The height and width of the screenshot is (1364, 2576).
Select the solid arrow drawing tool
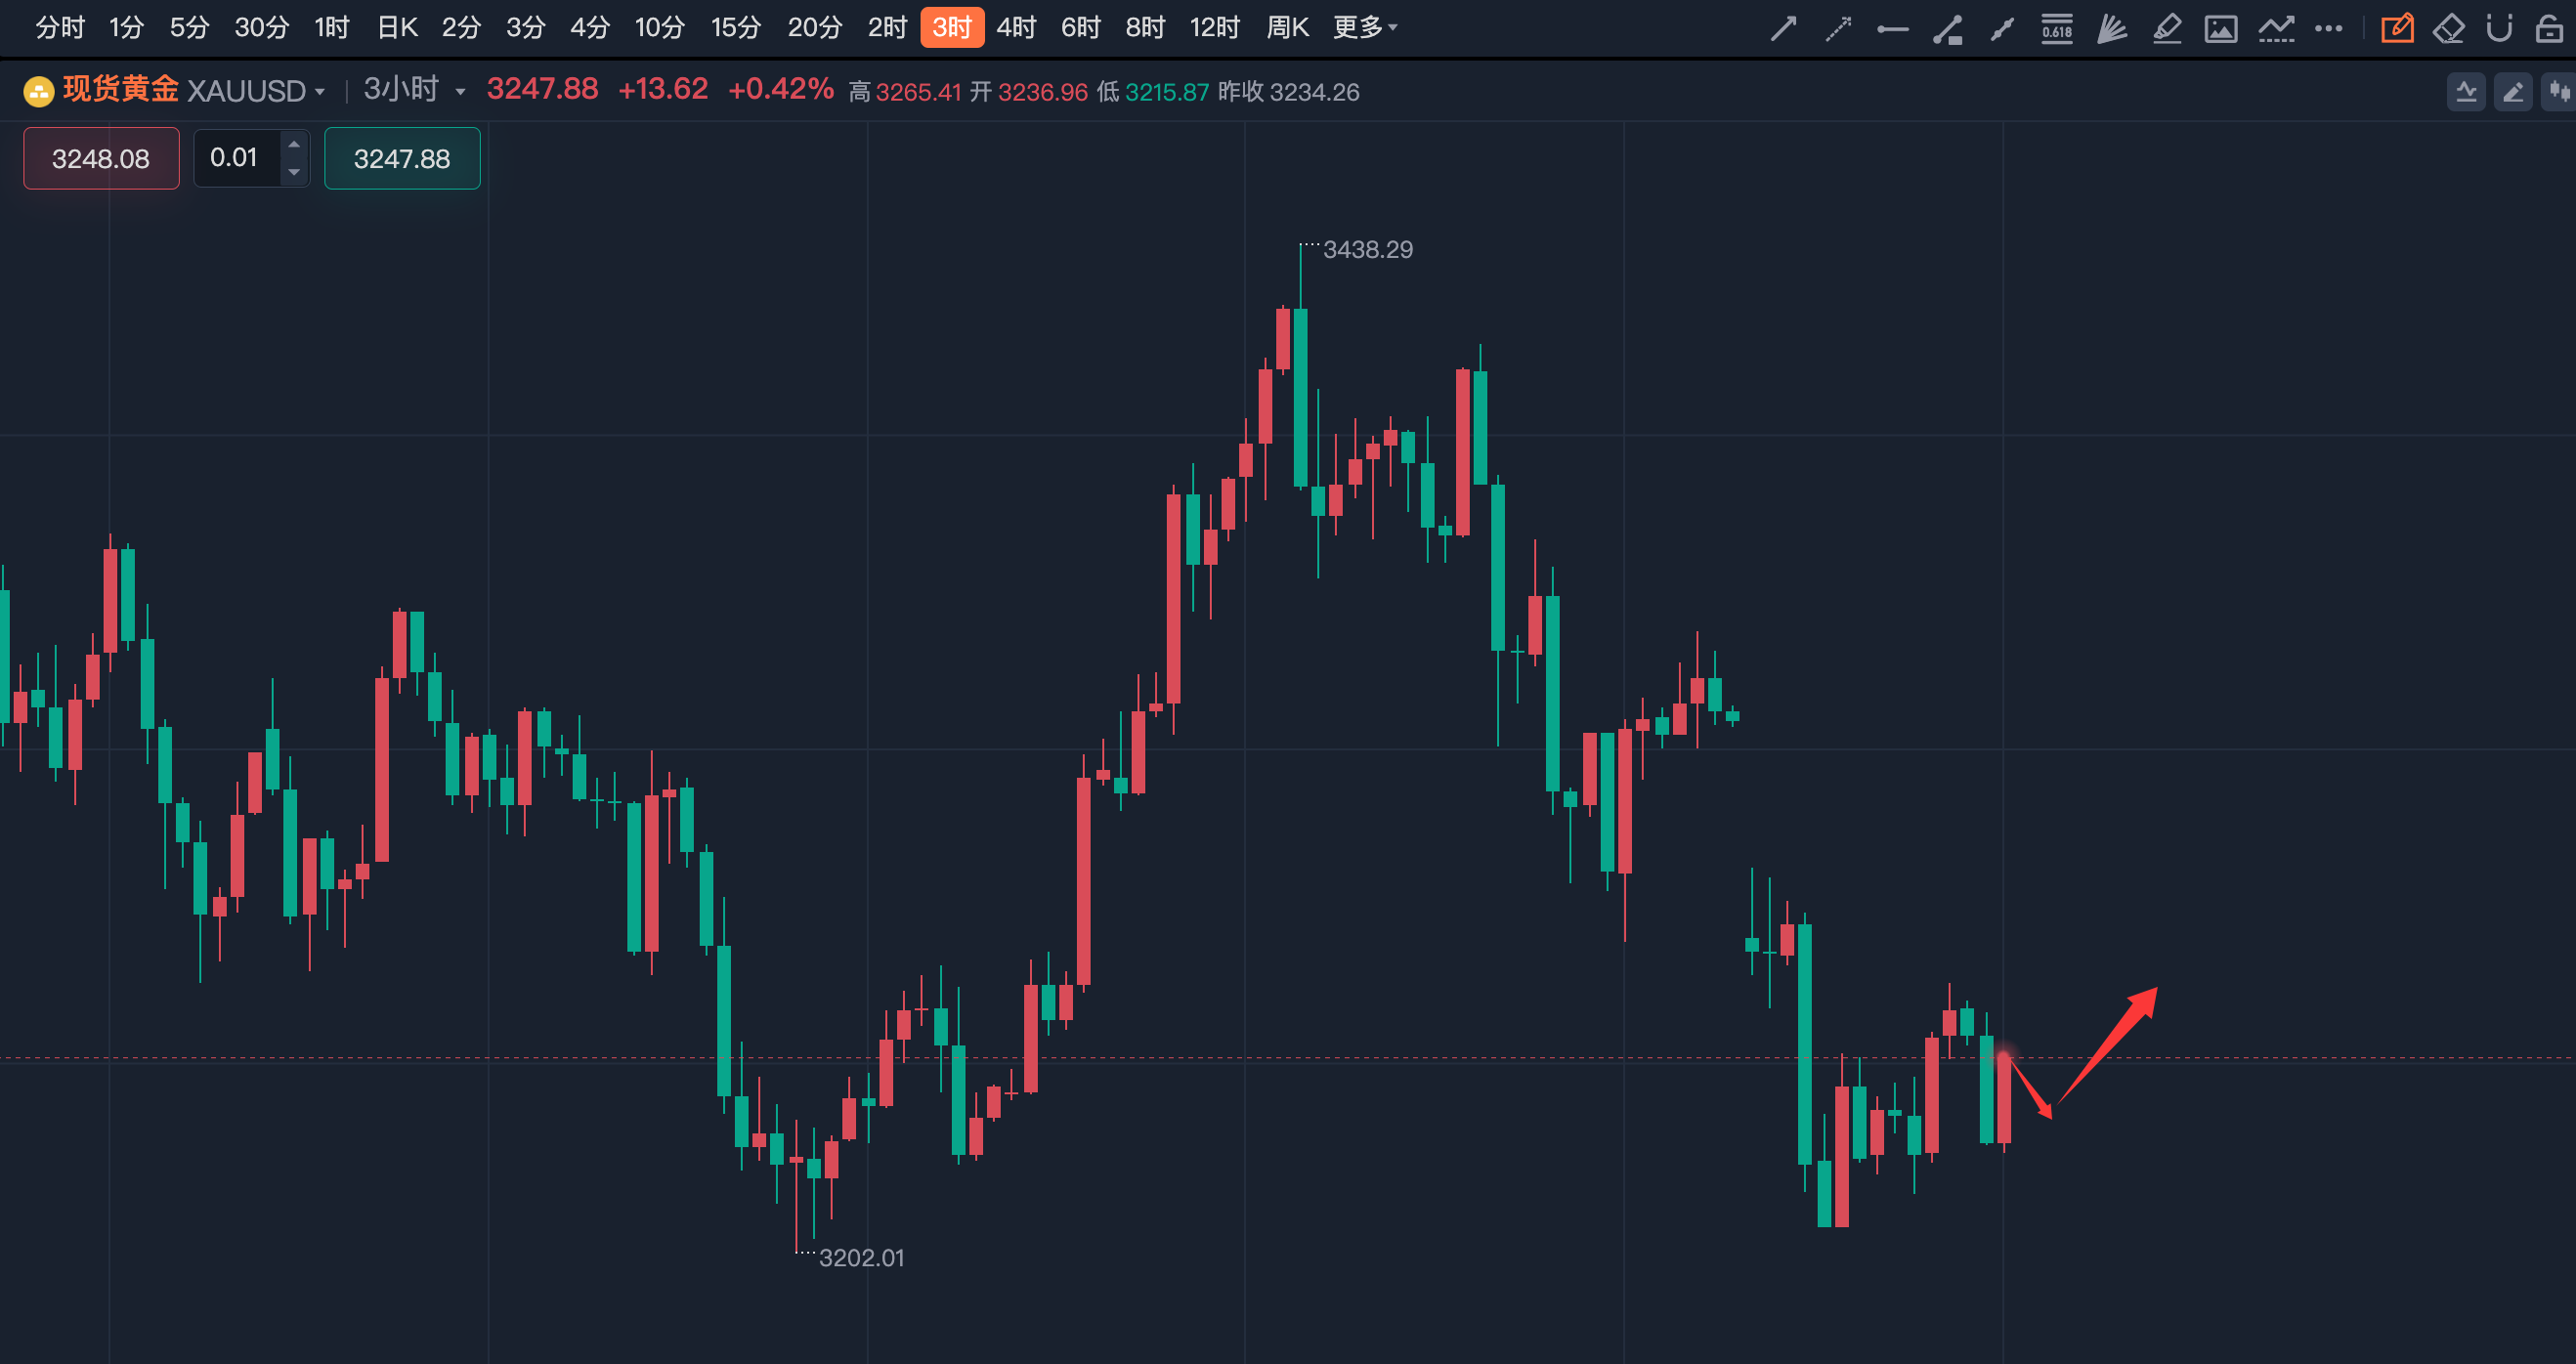point(1783,29)
